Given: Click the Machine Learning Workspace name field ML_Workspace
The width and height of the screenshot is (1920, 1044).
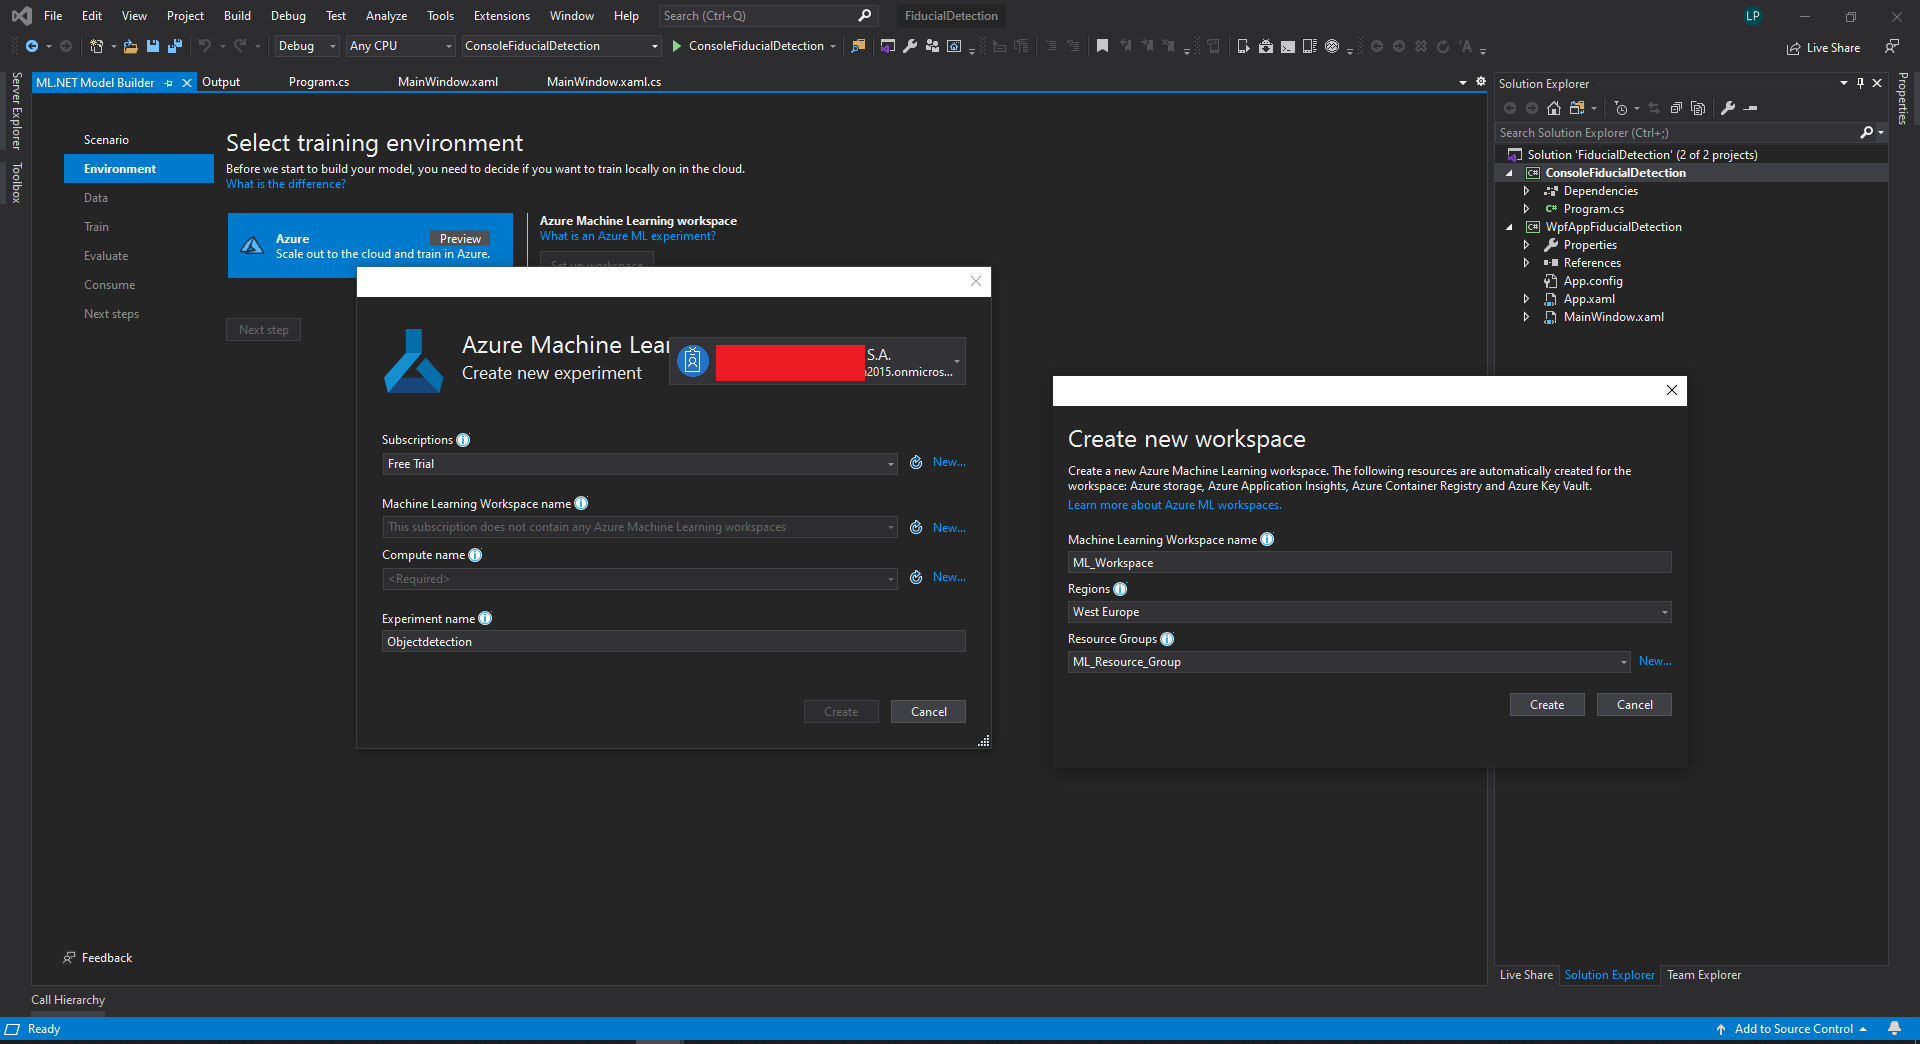Looking at the screenshot, I should tap(1369, 563).
